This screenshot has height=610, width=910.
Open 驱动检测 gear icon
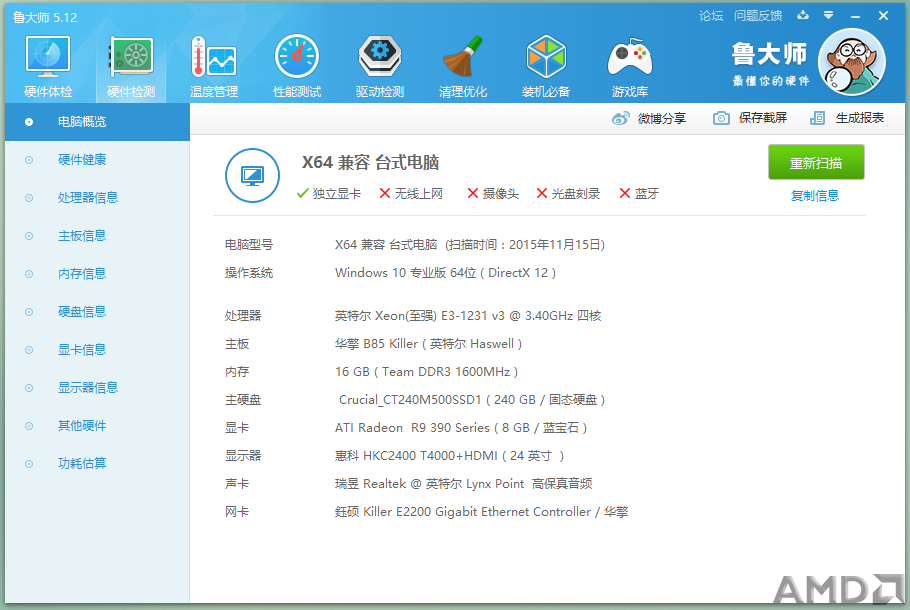(380, 56)
